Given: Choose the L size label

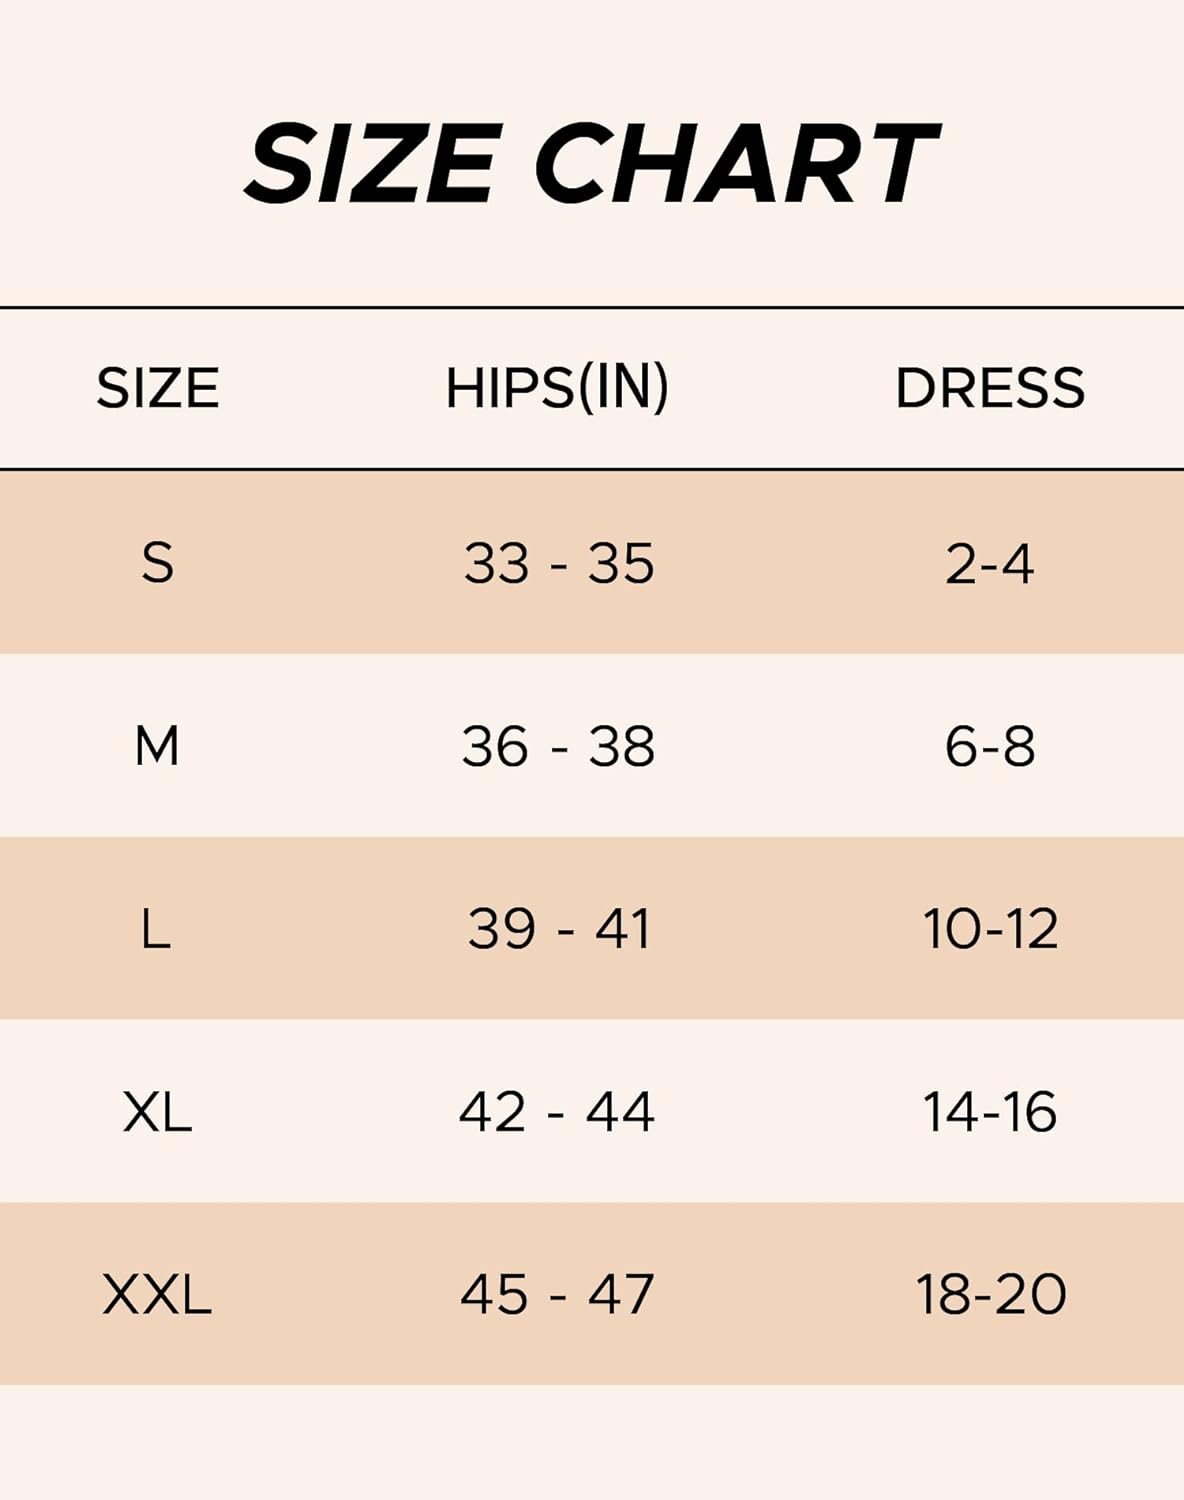Looking at the screenshot, I should 156,929.
